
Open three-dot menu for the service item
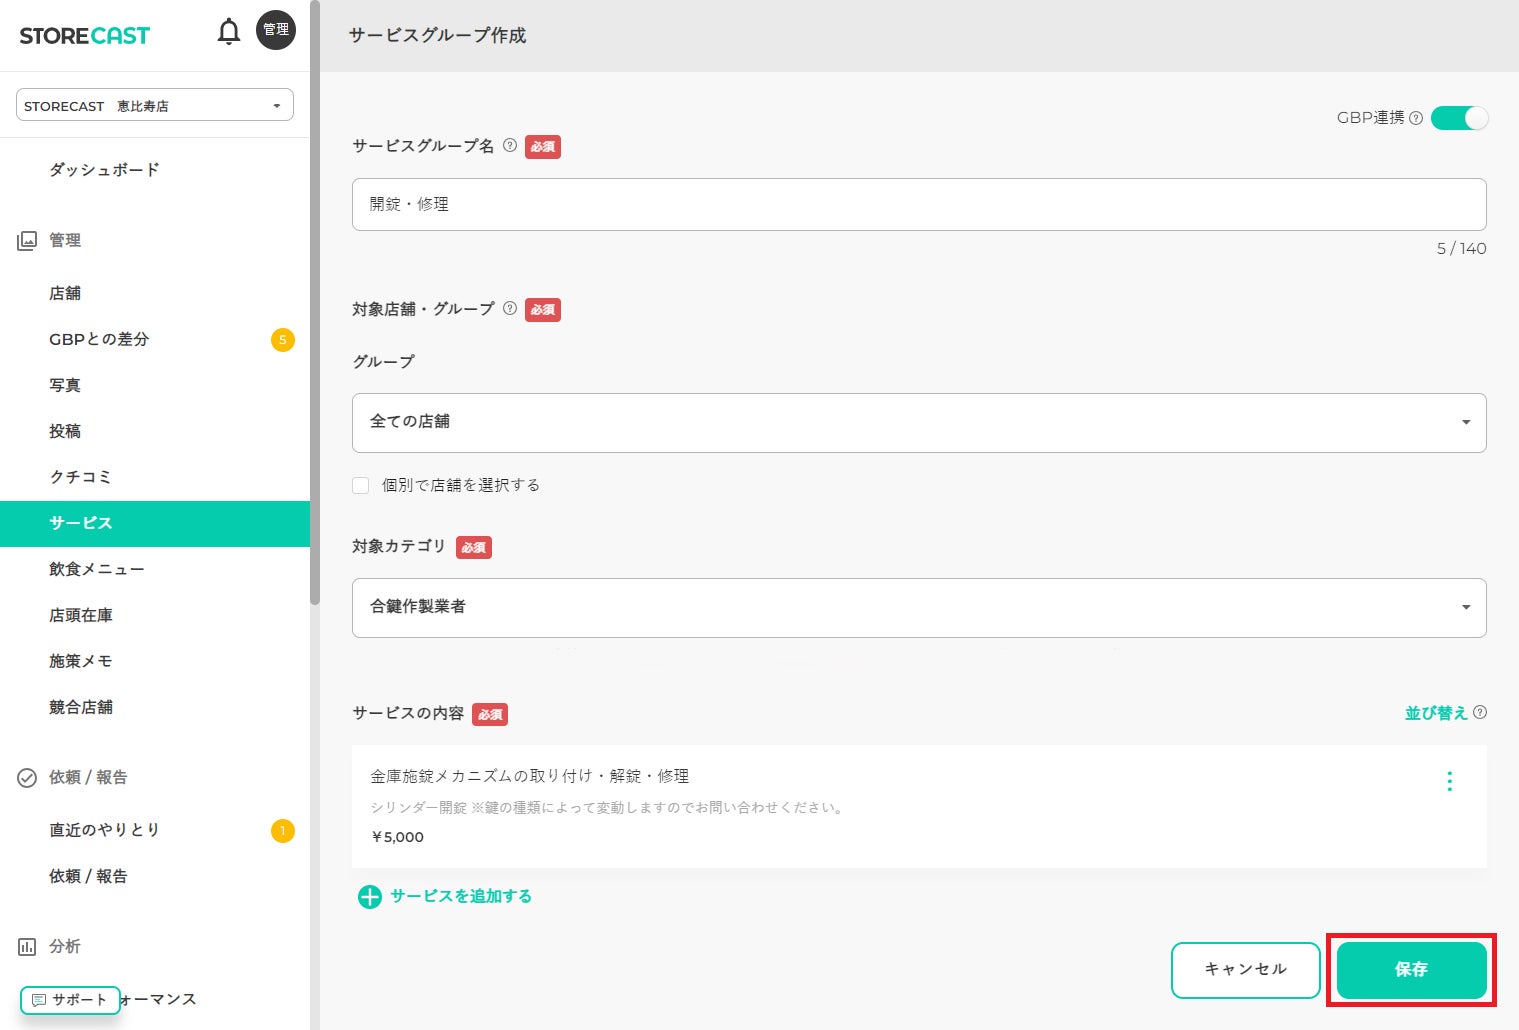[1449, 781]
